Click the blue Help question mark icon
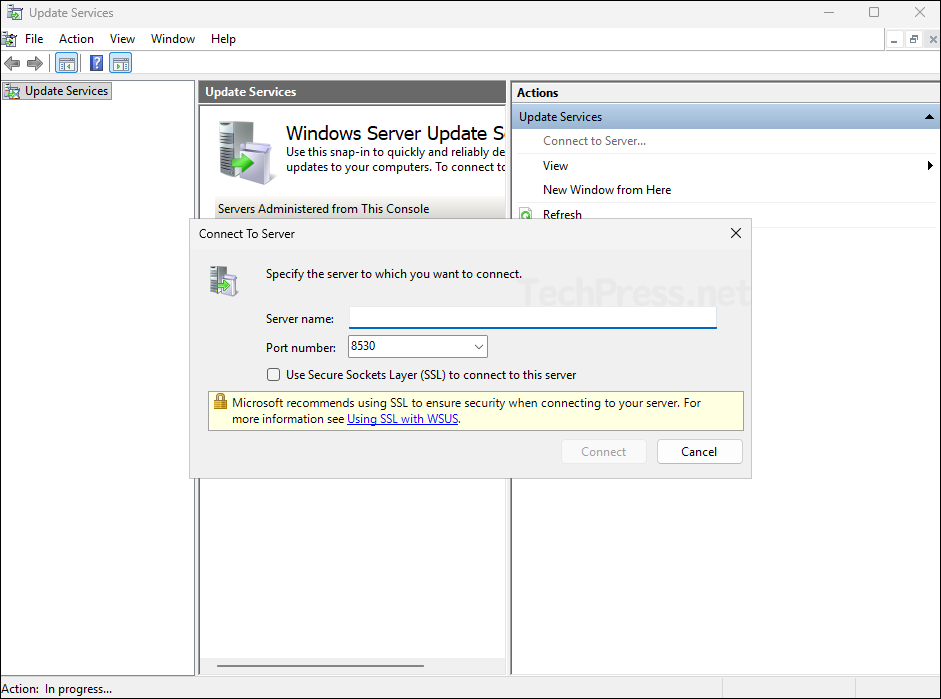This screenshot has height=699, width=941. click(x=97, y=64)
